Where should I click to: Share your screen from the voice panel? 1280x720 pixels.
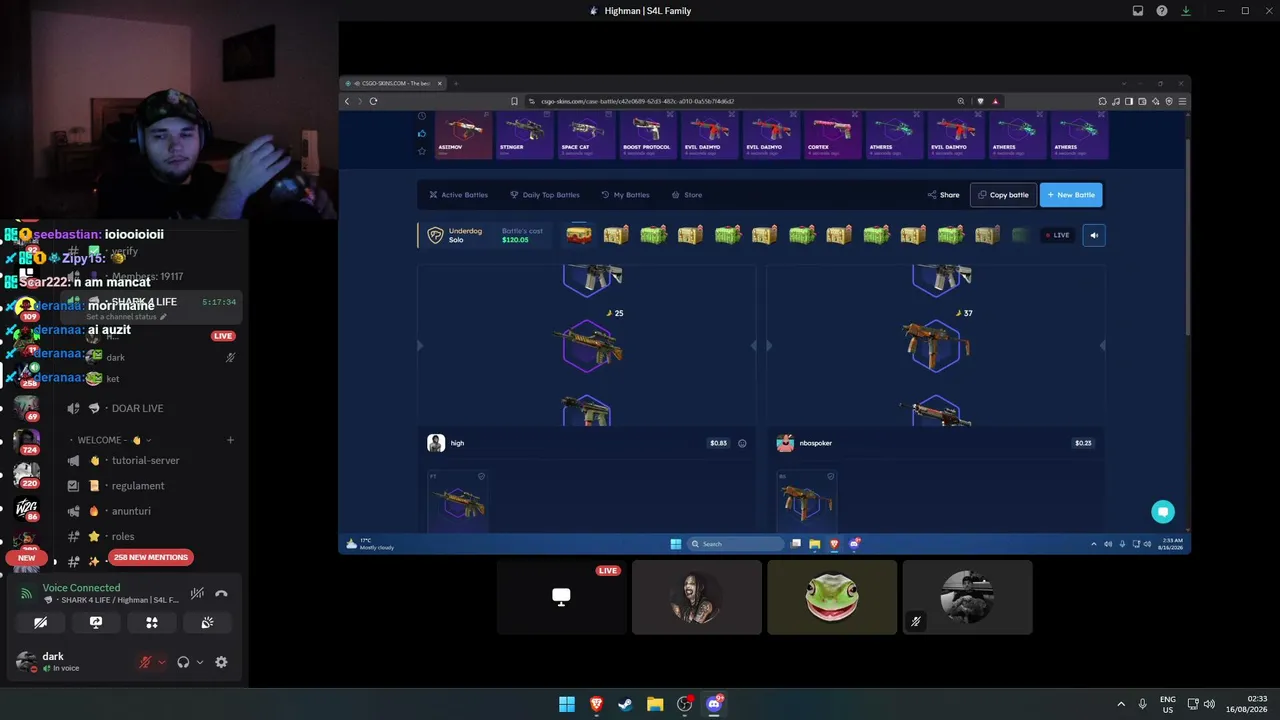96,622
